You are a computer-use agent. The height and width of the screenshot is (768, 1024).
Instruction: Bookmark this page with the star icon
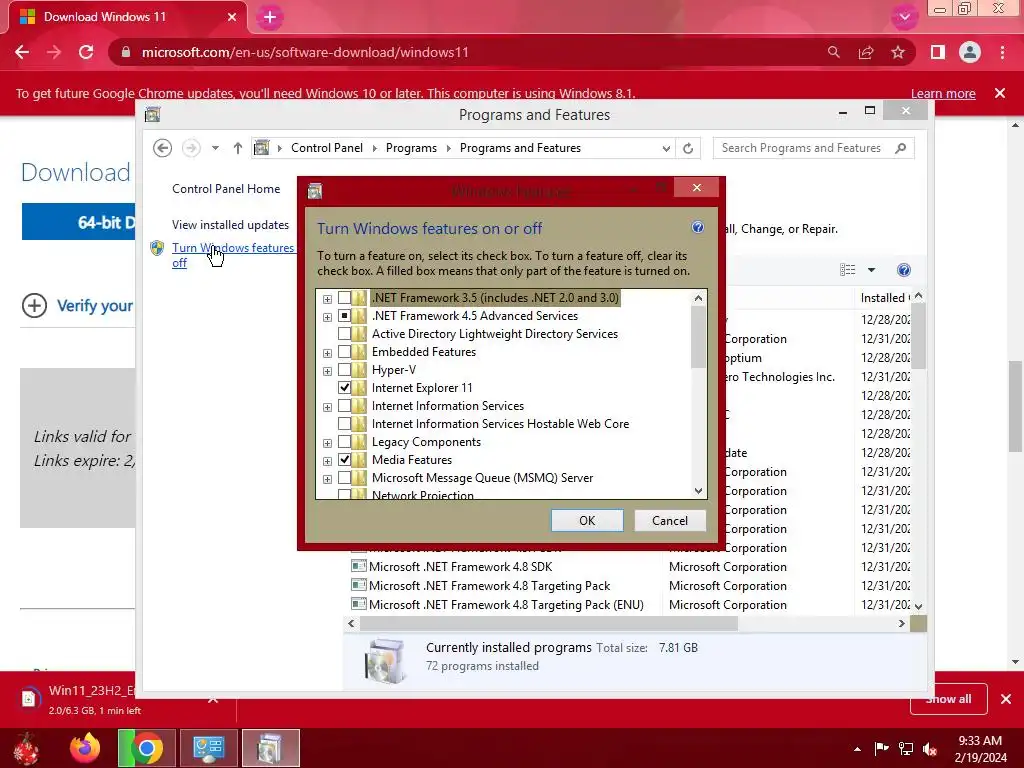898,52
